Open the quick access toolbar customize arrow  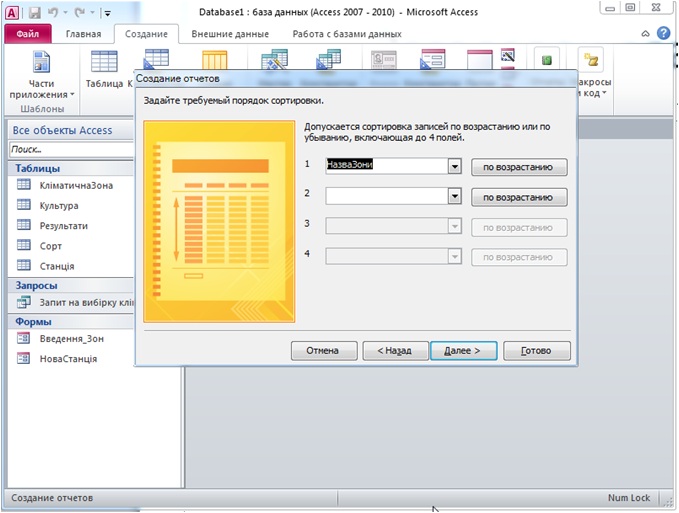point(107,13)
